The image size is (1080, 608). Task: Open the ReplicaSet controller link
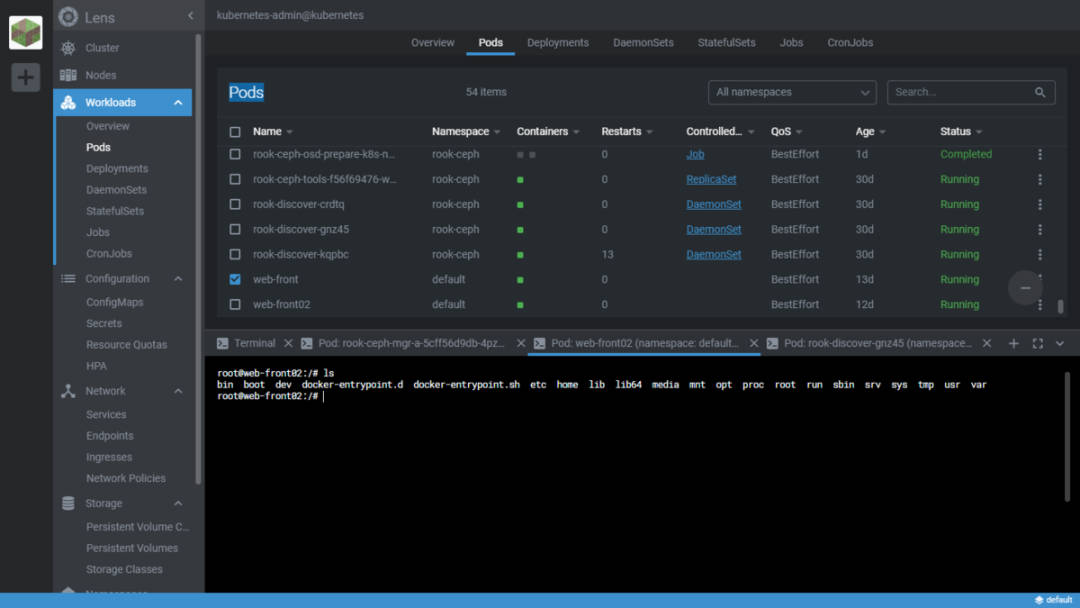pos(711,179)
